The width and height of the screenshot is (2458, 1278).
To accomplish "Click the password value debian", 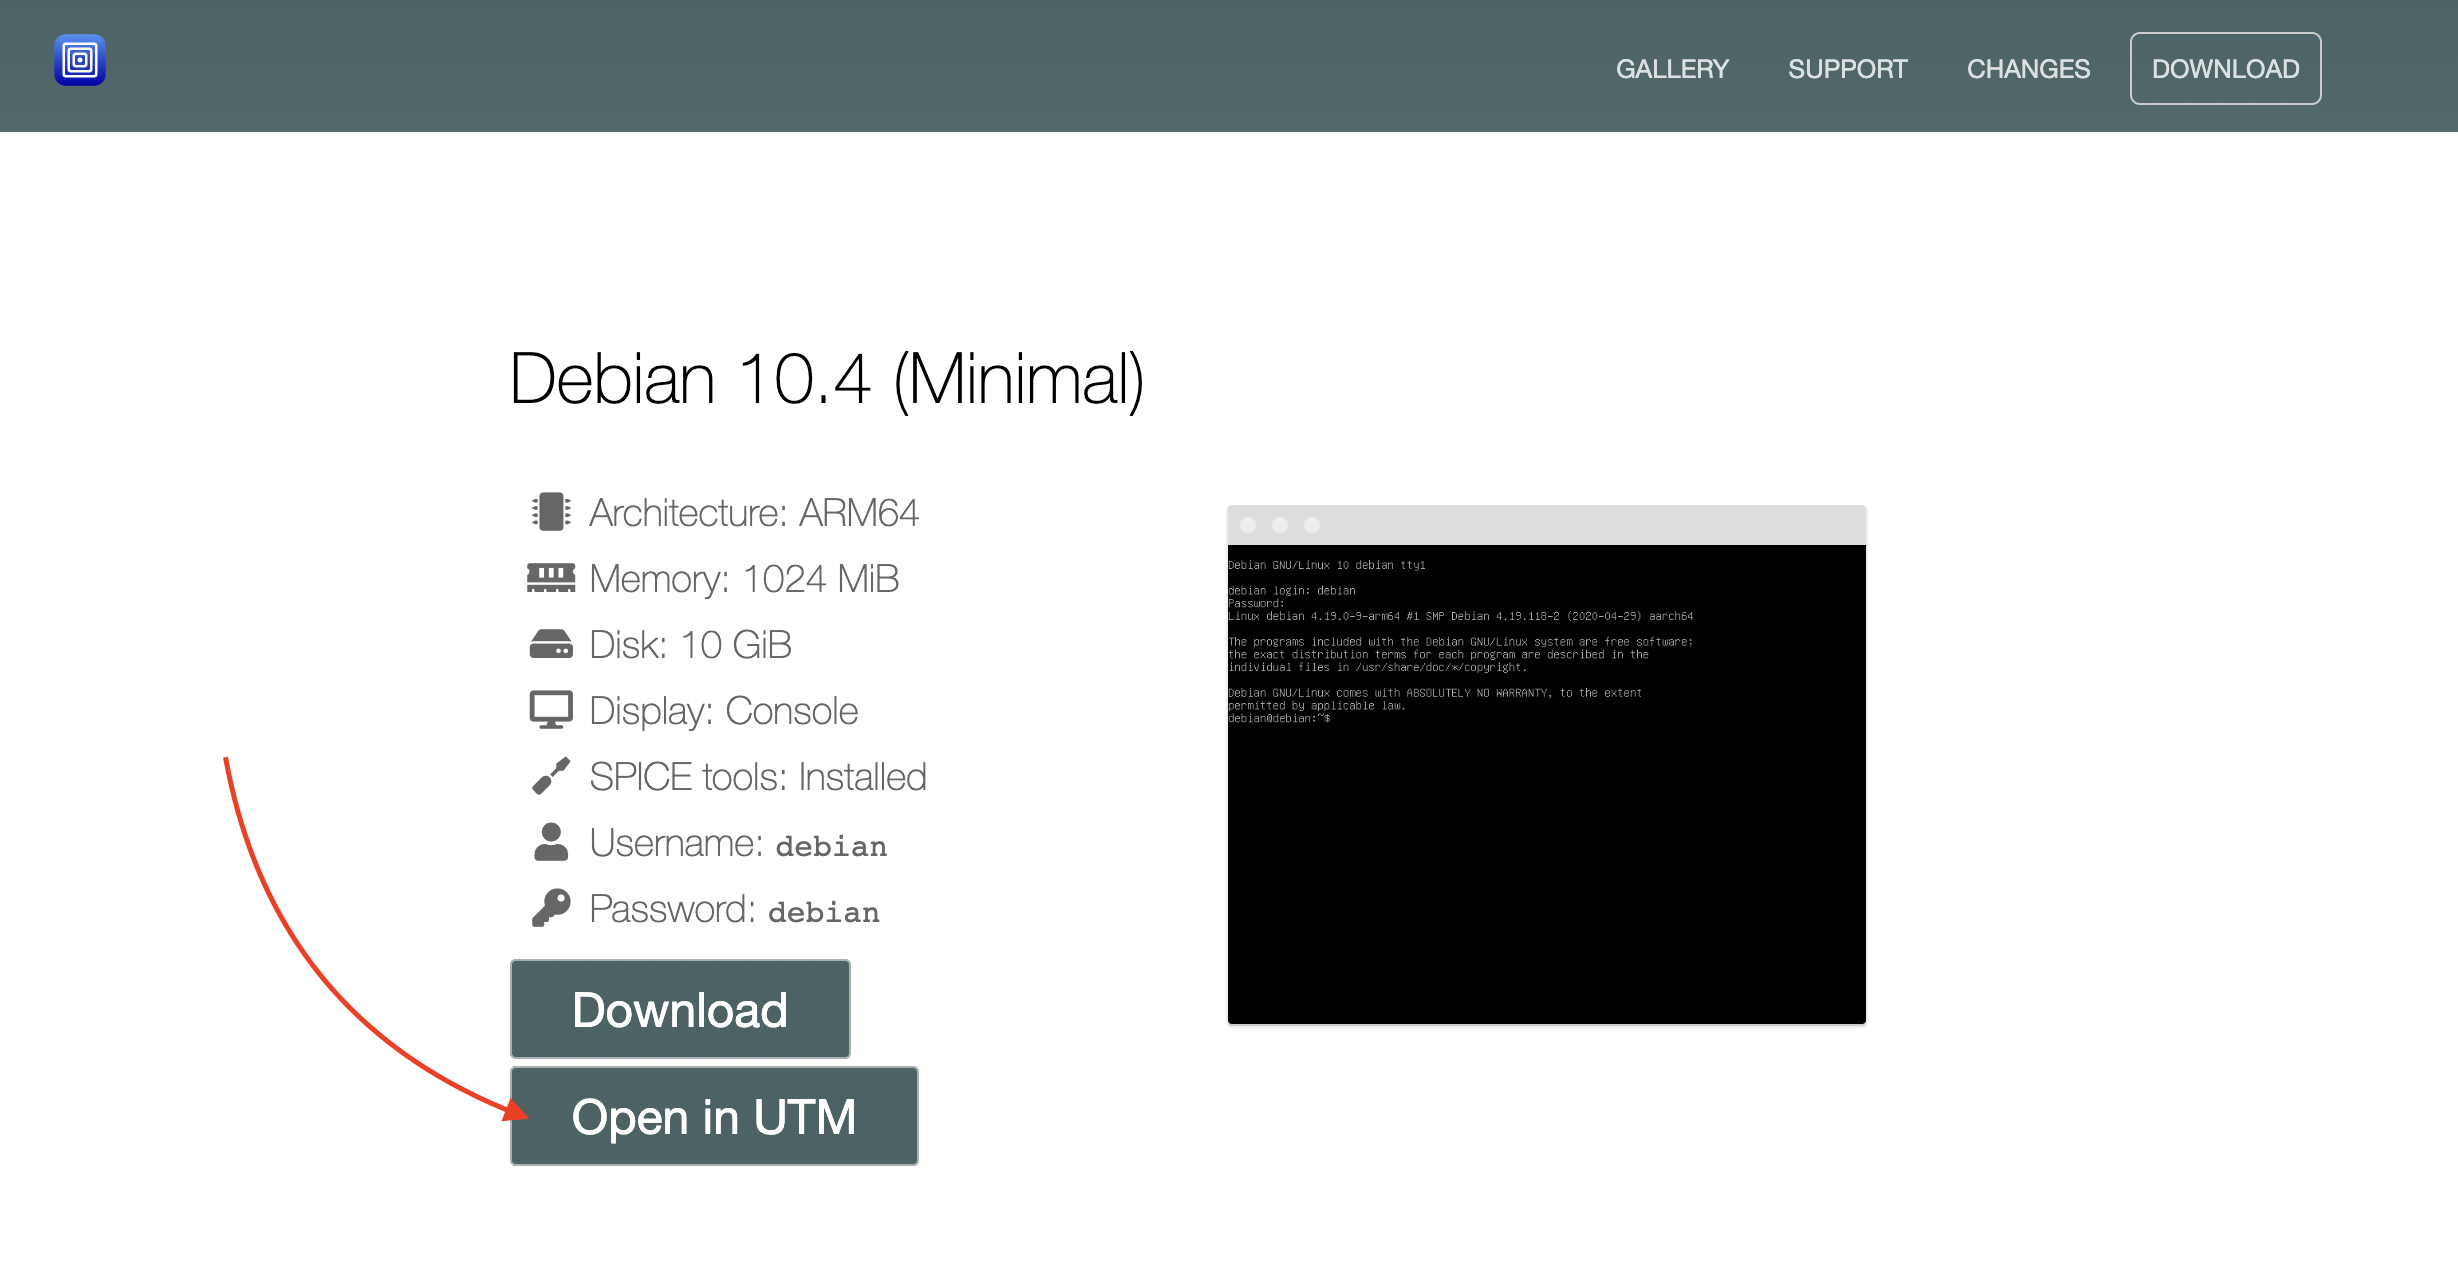I will [824, 912].
